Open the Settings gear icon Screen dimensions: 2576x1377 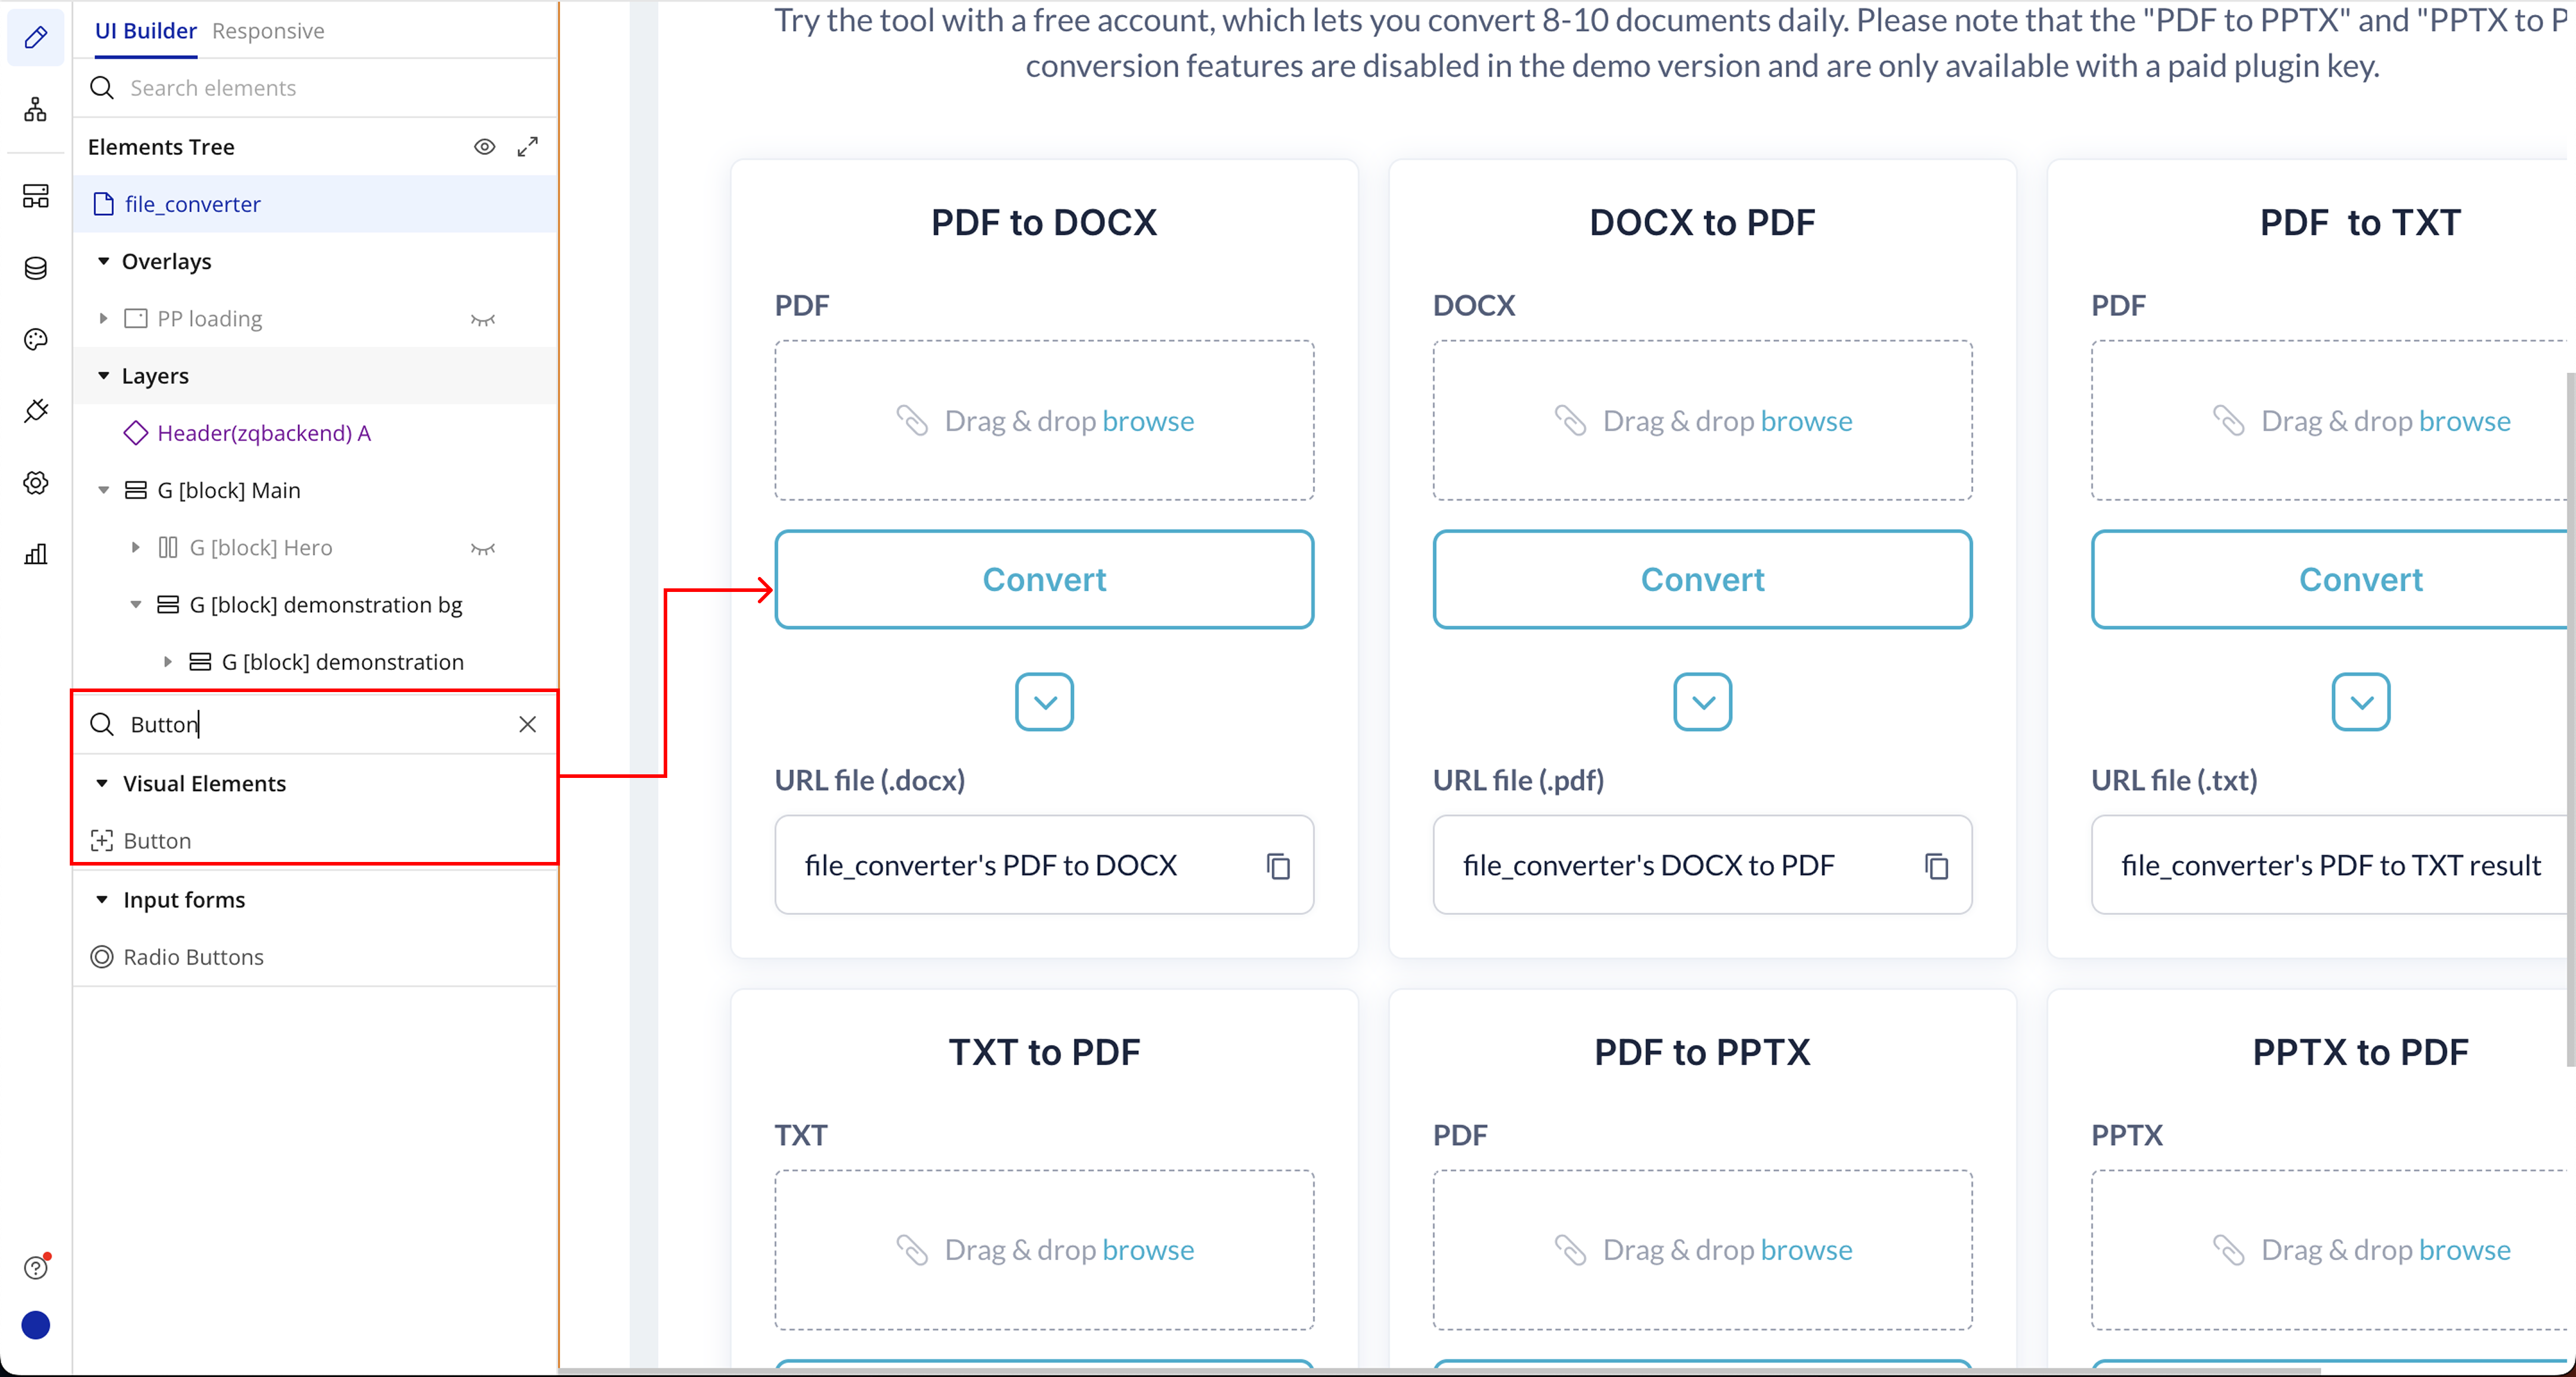point(36,483)
